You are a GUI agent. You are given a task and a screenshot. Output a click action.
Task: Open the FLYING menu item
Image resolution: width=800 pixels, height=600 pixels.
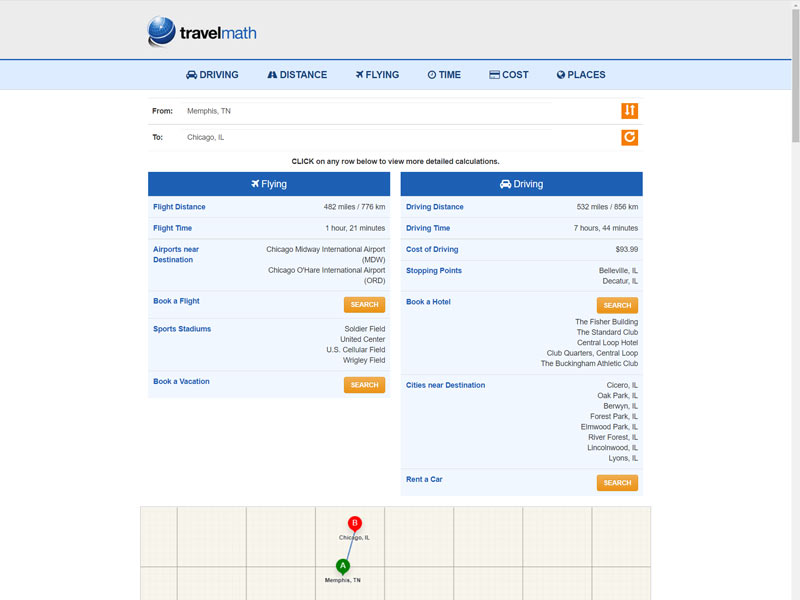click(x=377, y=74)
